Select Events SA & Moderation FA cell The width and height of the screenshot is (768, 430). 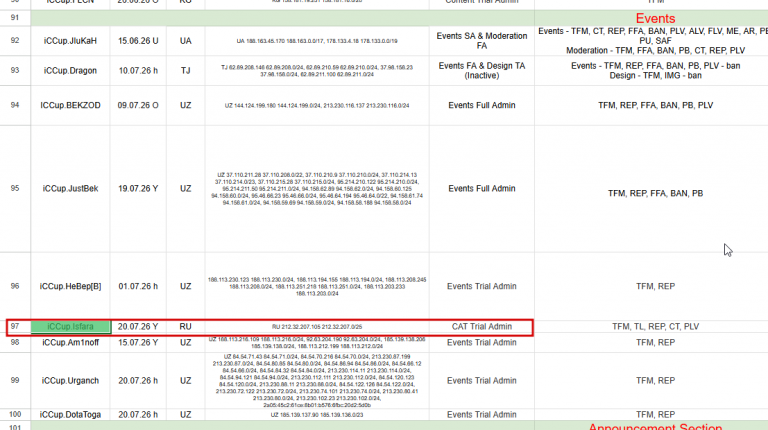[482, 41]
